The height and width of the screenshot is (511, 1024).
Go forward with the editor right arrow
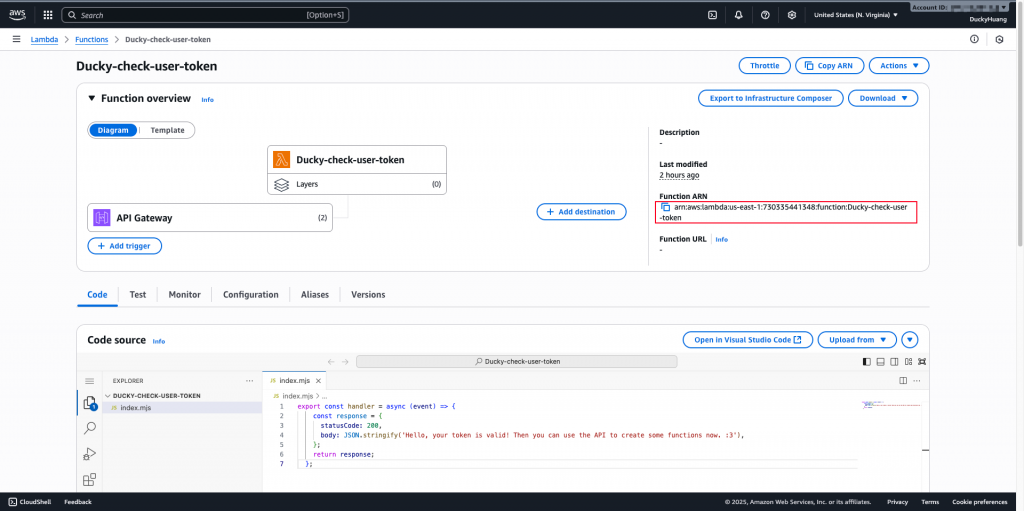[x=345, y=361]
